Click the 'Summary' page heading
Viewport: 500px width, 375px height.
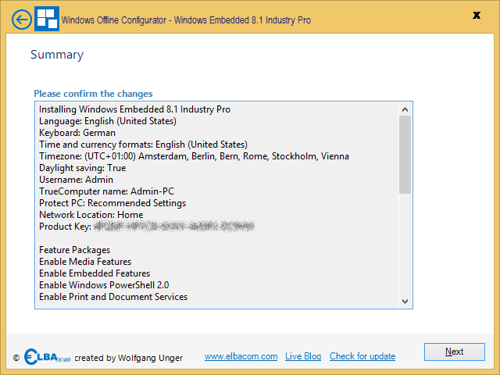point(57,55)
